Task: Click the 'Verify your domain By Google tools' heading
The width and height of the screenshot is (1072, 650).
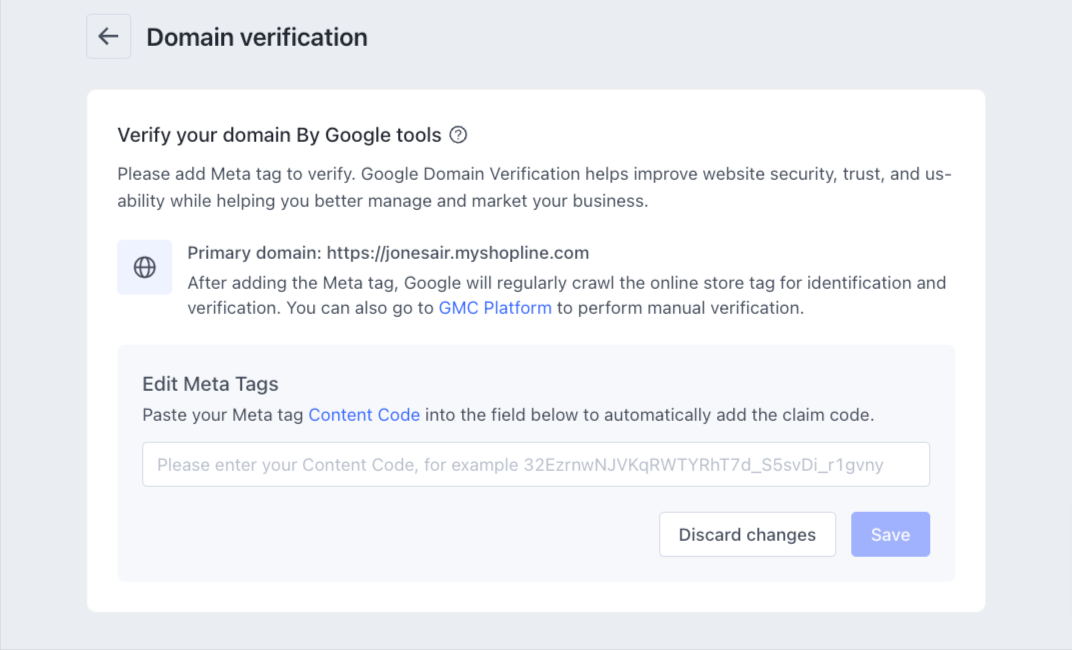Action: coord(279,135)
